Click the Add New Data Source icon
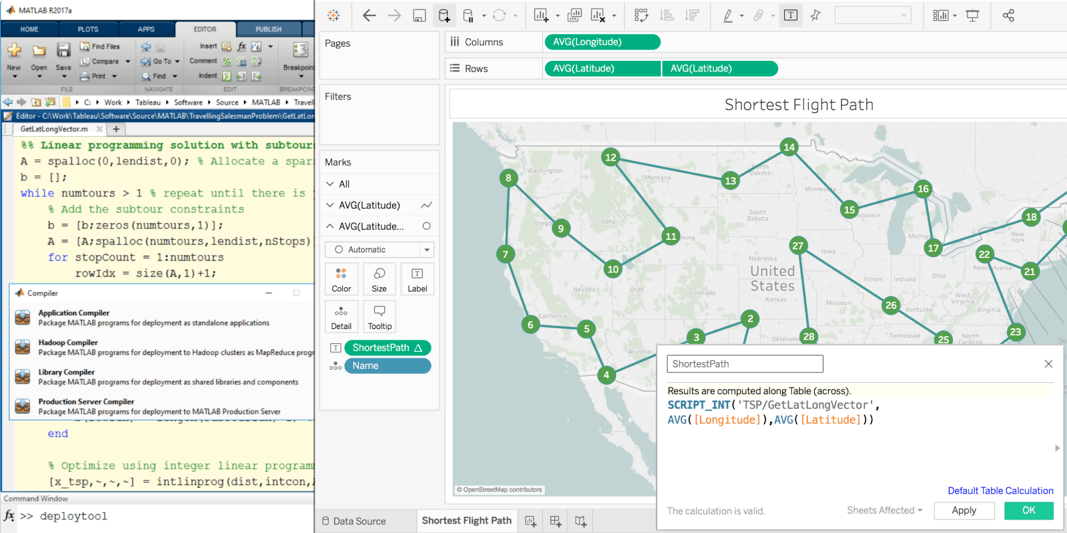The height and width of the screenshot is (533, 1067). [x=444, y=16]
